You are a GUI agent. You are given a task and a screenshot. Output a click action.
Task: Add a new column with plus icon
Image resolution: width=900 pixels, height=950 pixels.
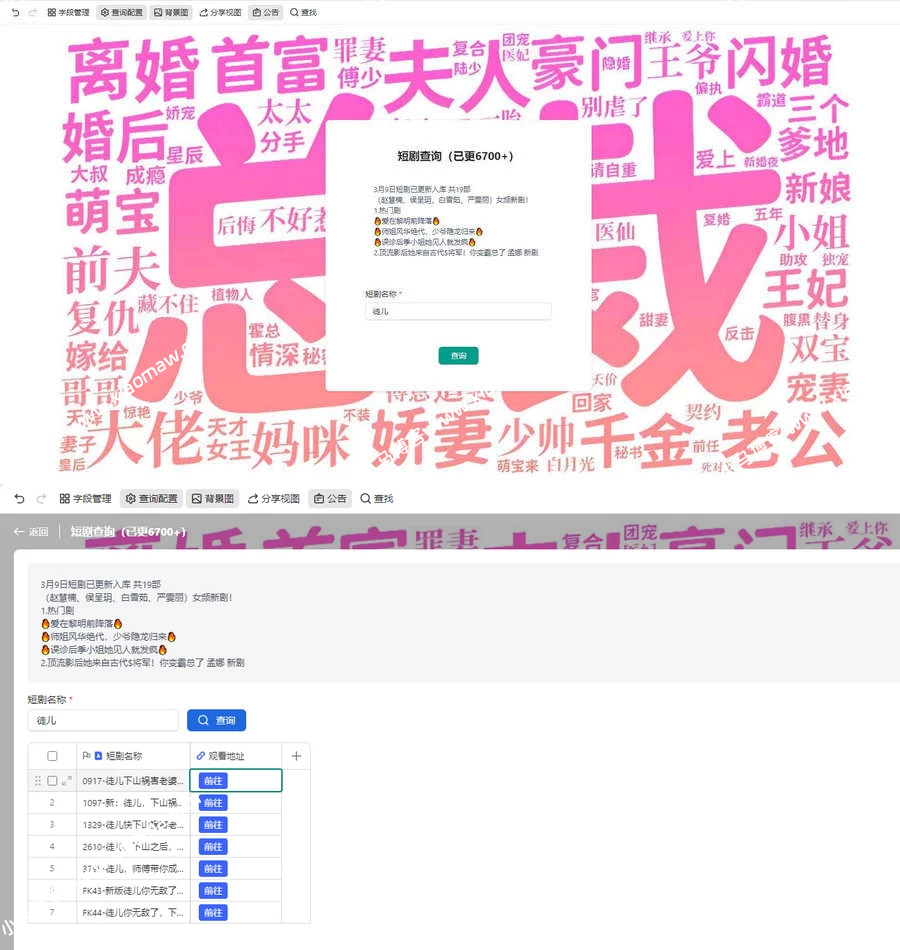[296, 756]
